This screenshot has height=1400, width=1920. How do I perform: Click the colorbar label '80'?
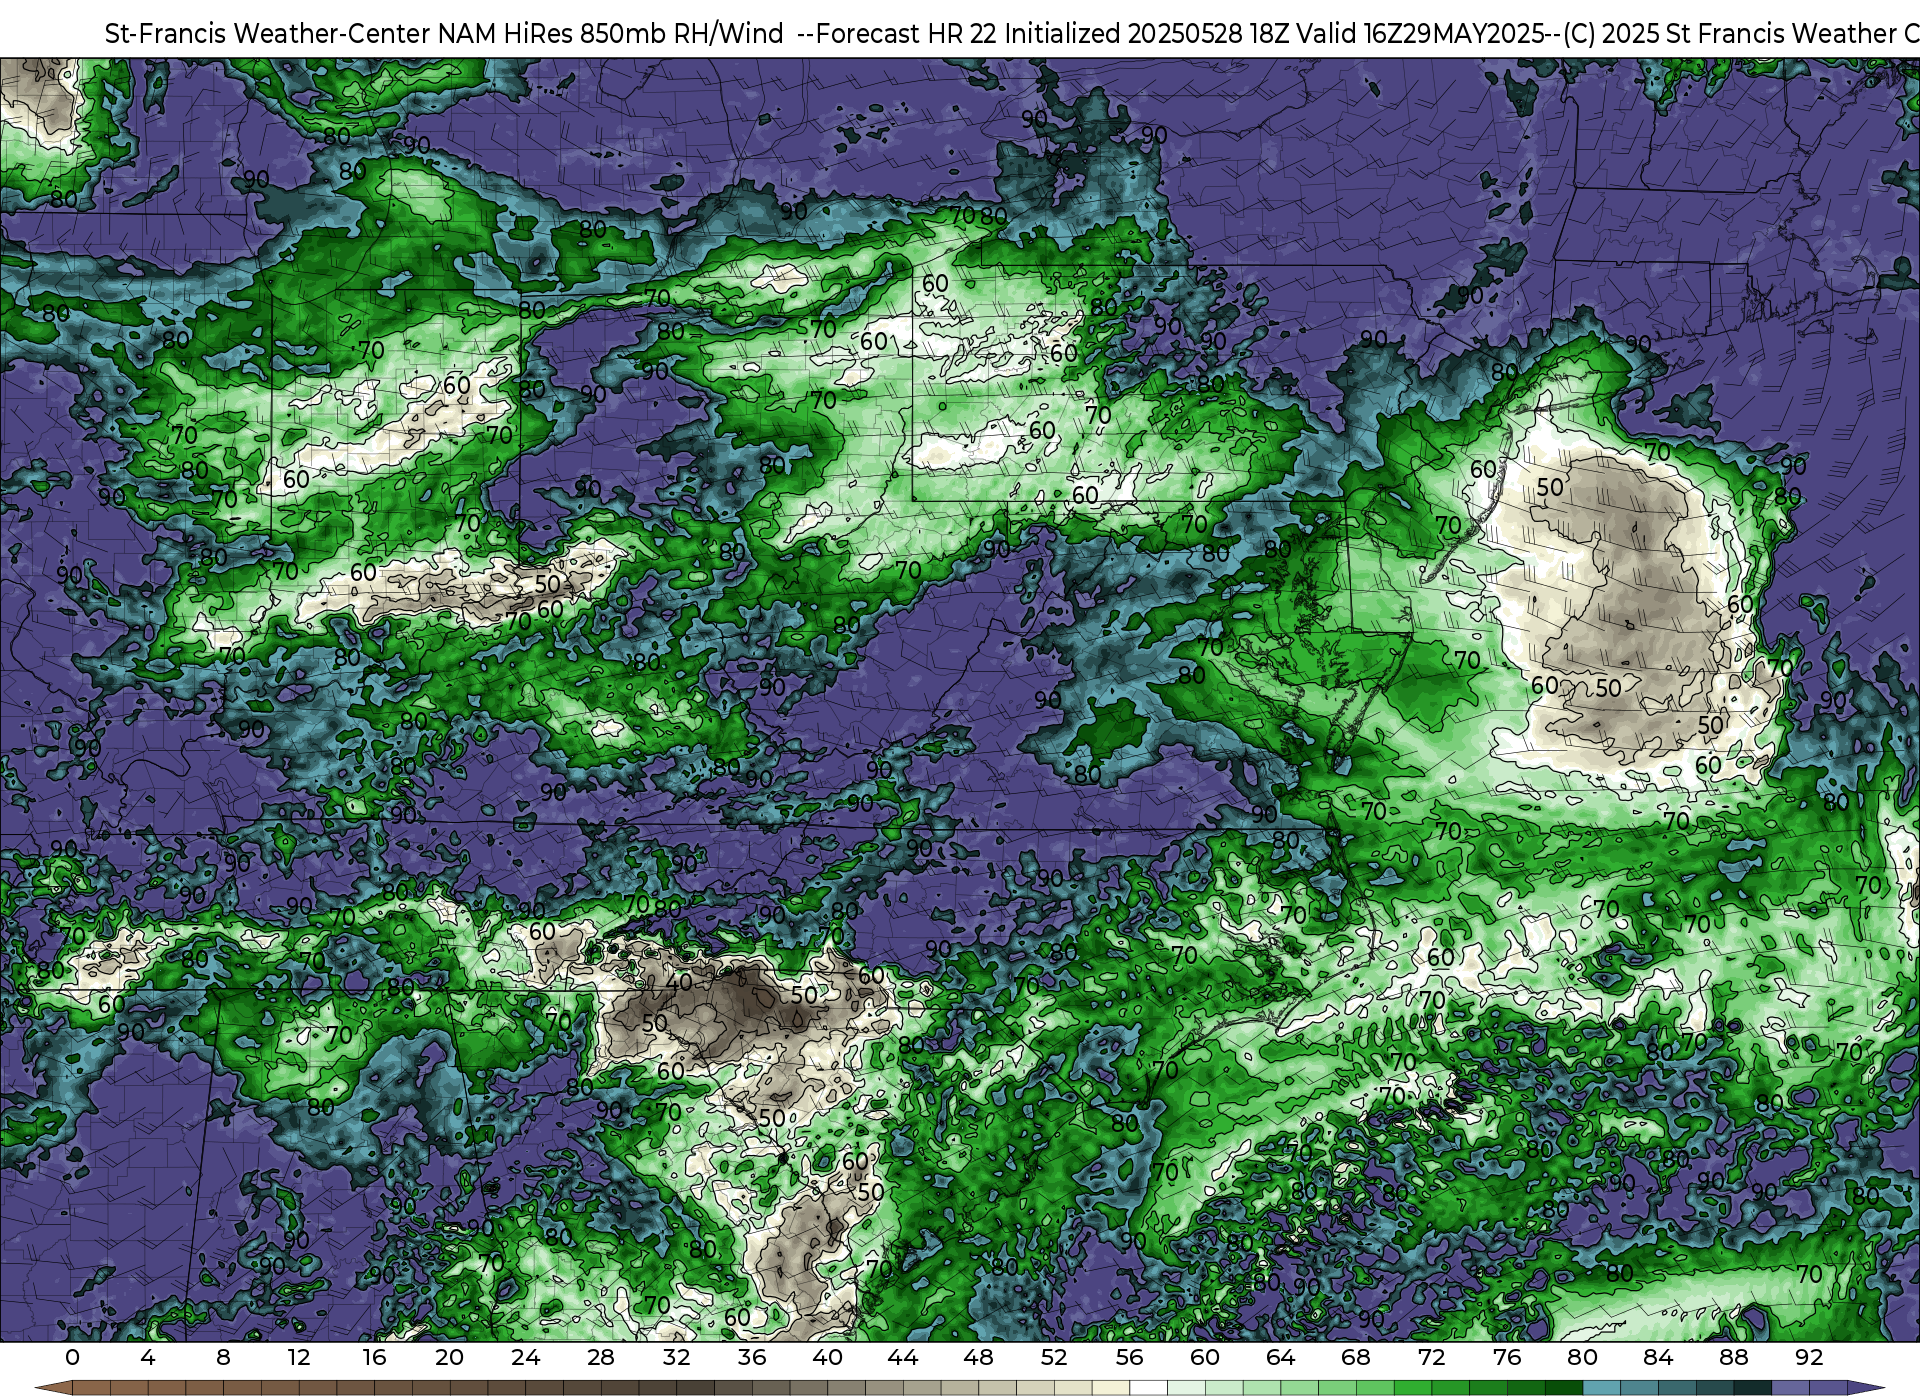pos(1582,1357)
